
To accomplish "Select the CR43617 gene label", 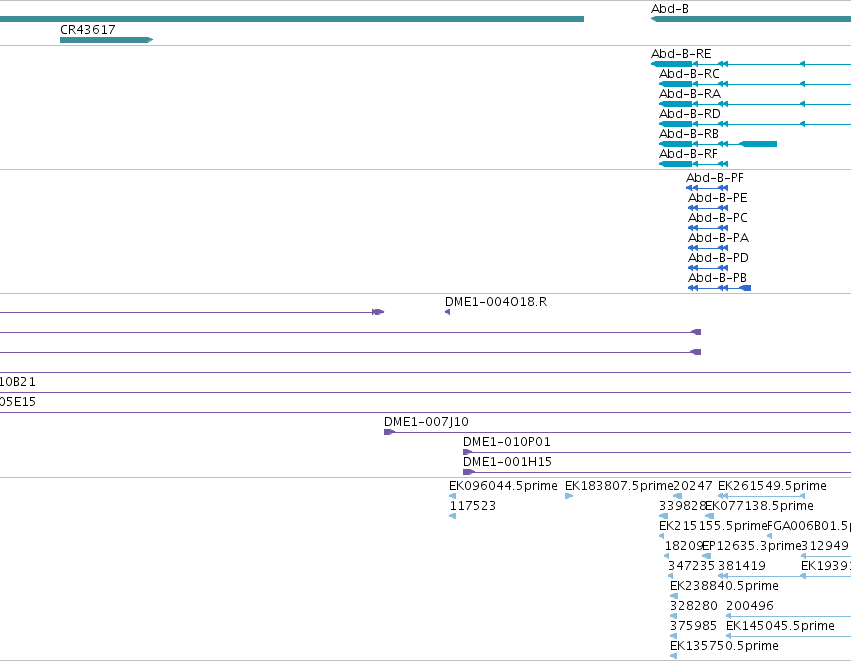I will pyautogui.click(x=87, y=29).
